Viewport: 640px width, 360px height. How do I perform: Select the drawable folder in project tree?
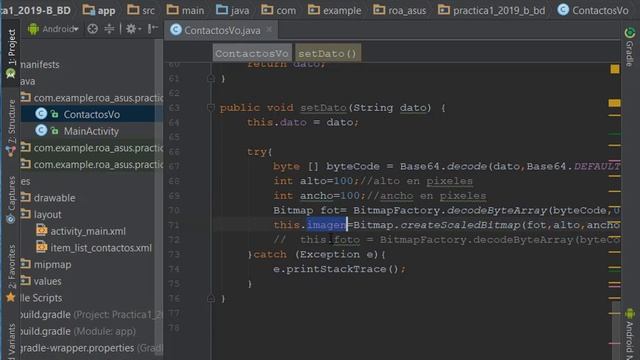pyautogui.click(x=55, y=198)
